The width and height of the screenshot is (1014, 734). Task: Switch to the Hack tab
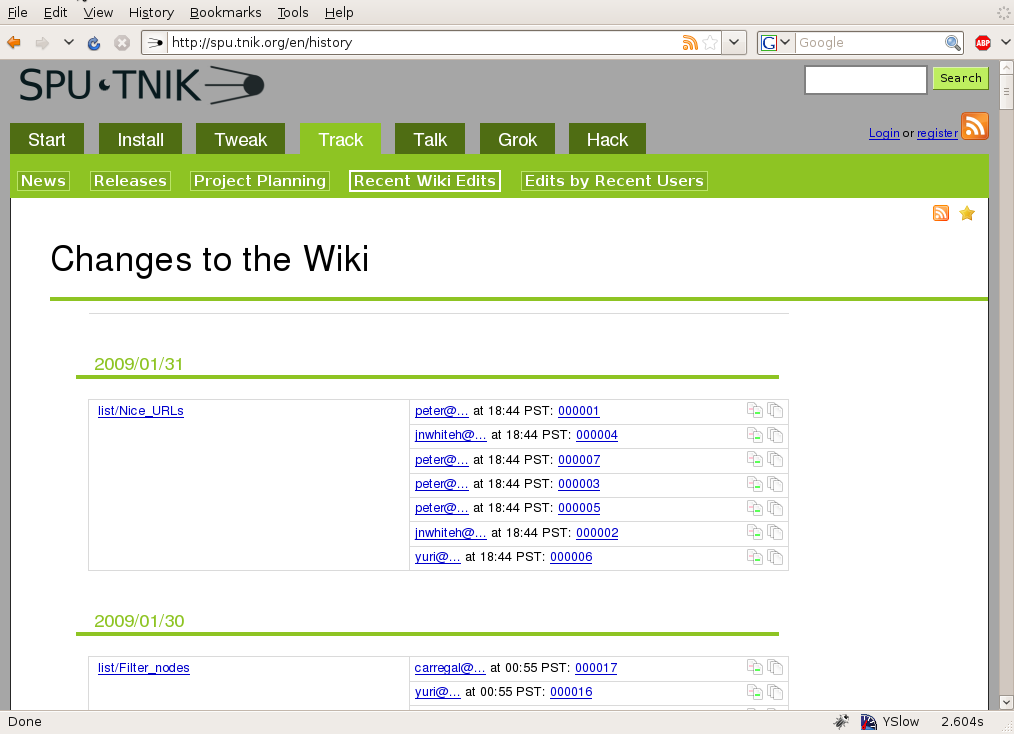(607, 139)
